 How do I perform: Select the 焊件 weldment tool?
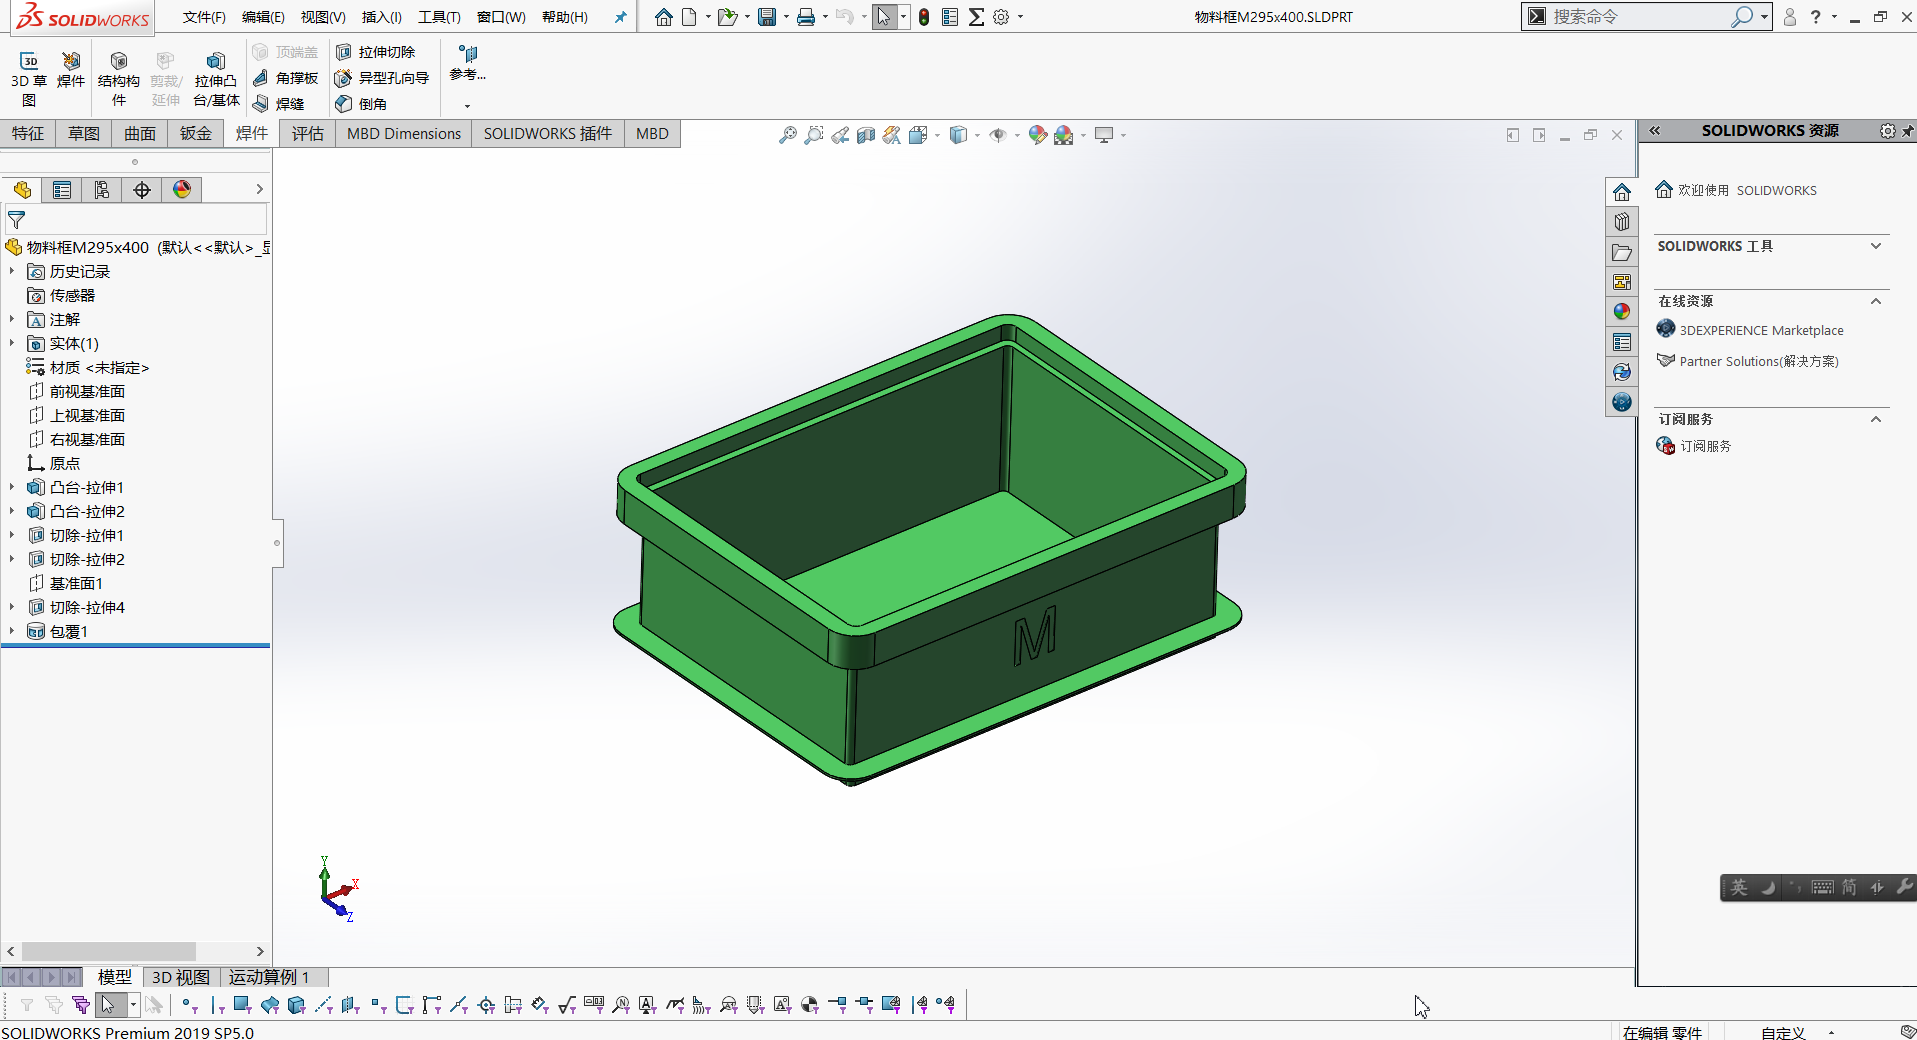[x=71, y=70]
